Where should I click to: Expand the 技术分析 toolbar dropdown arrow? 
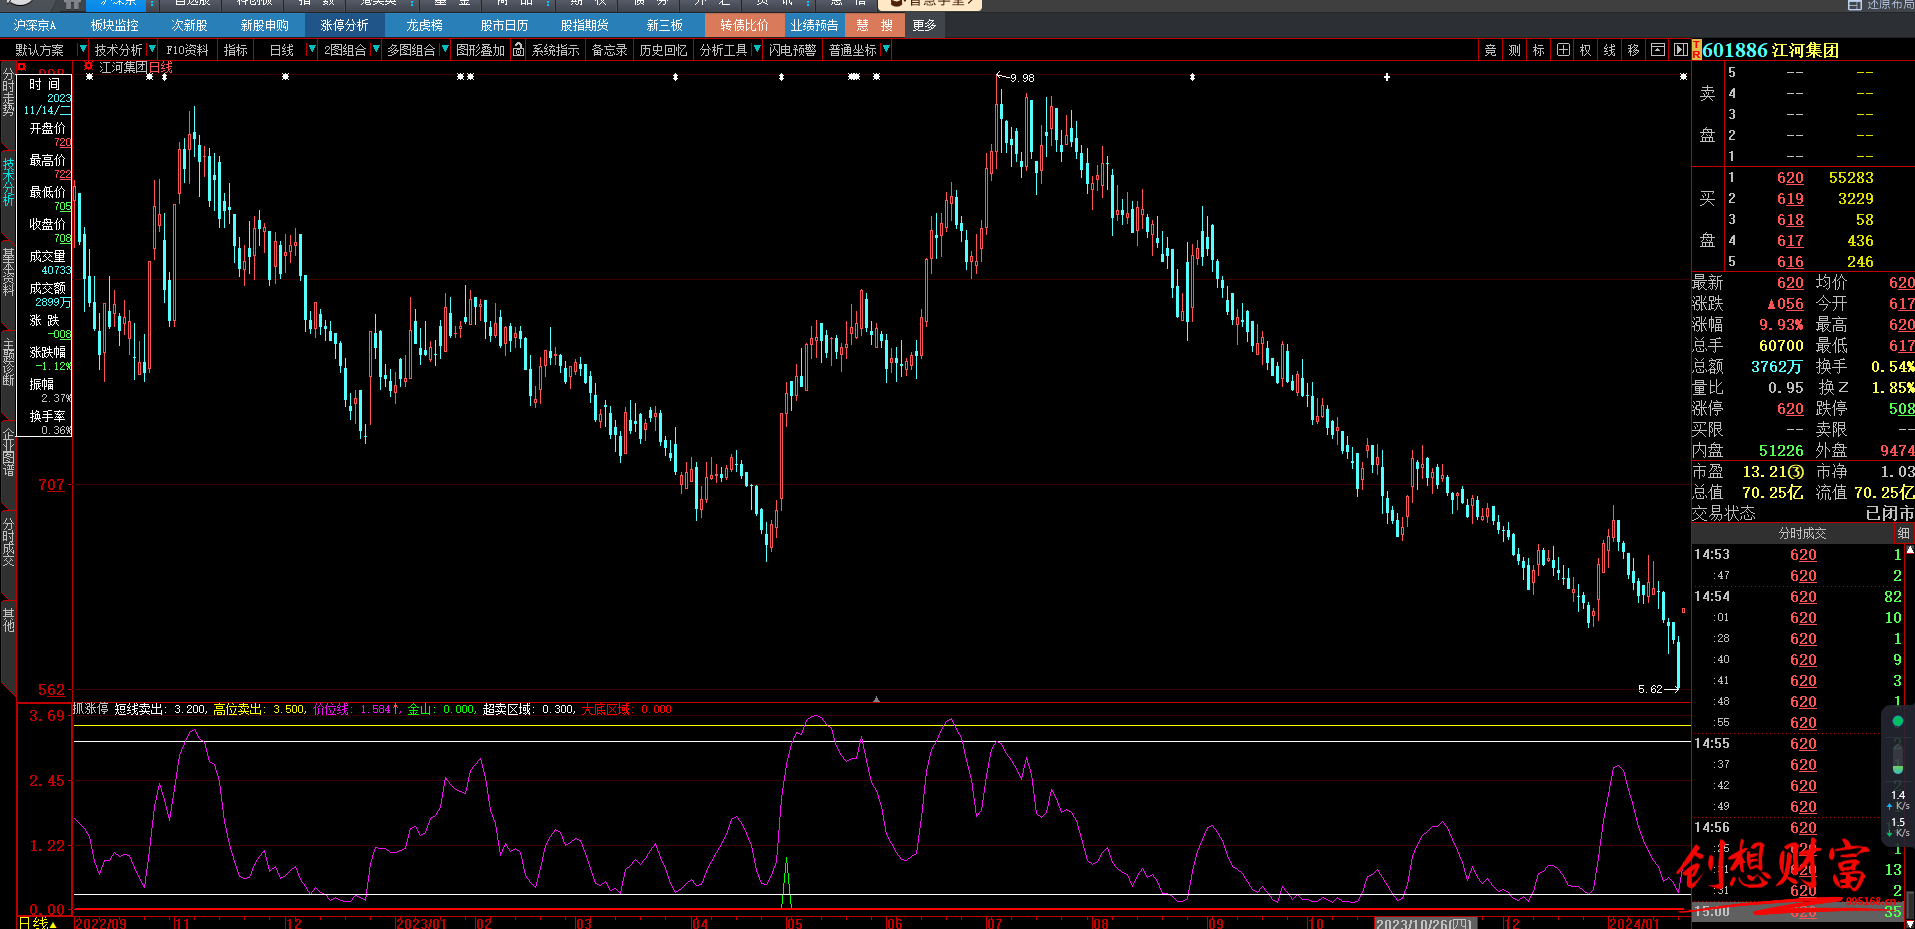pos(151,49)
